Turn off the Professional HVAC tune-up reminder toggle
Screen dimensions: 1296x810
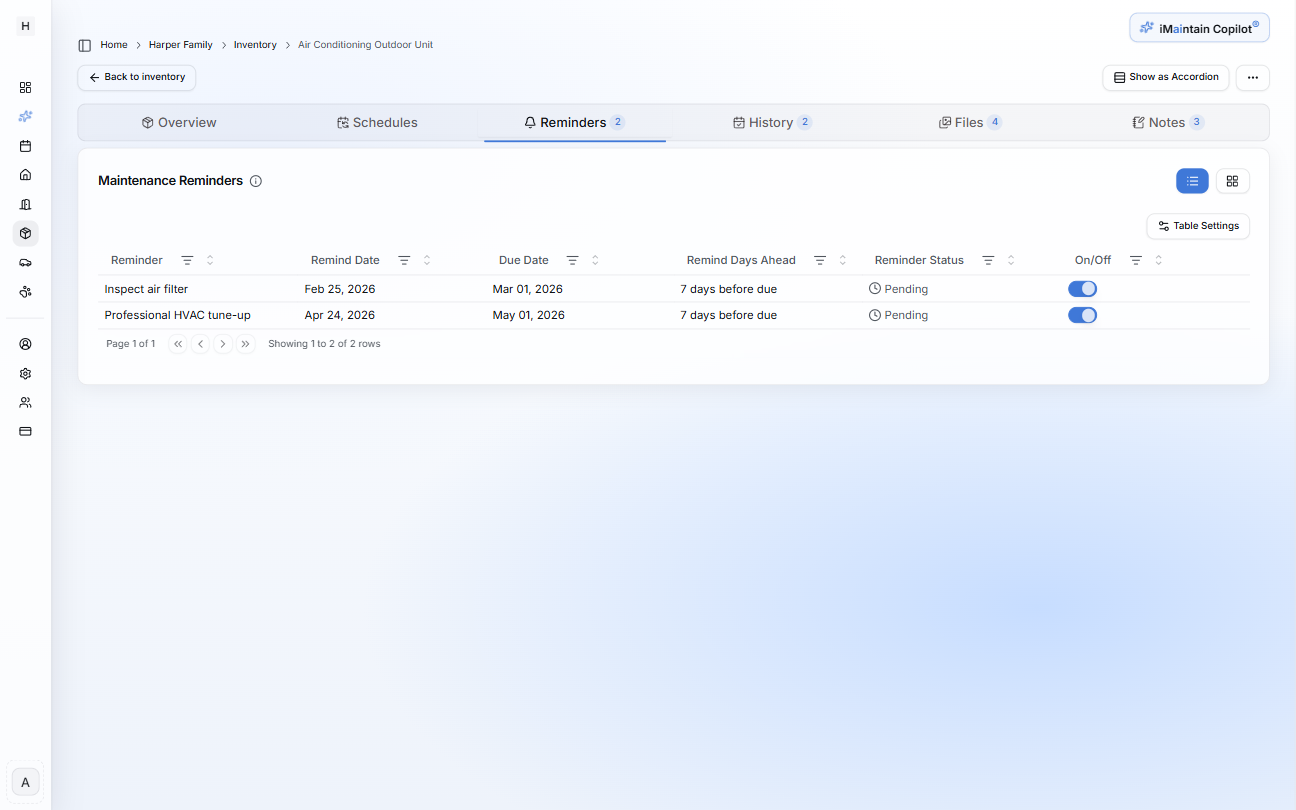[1082, 314]
